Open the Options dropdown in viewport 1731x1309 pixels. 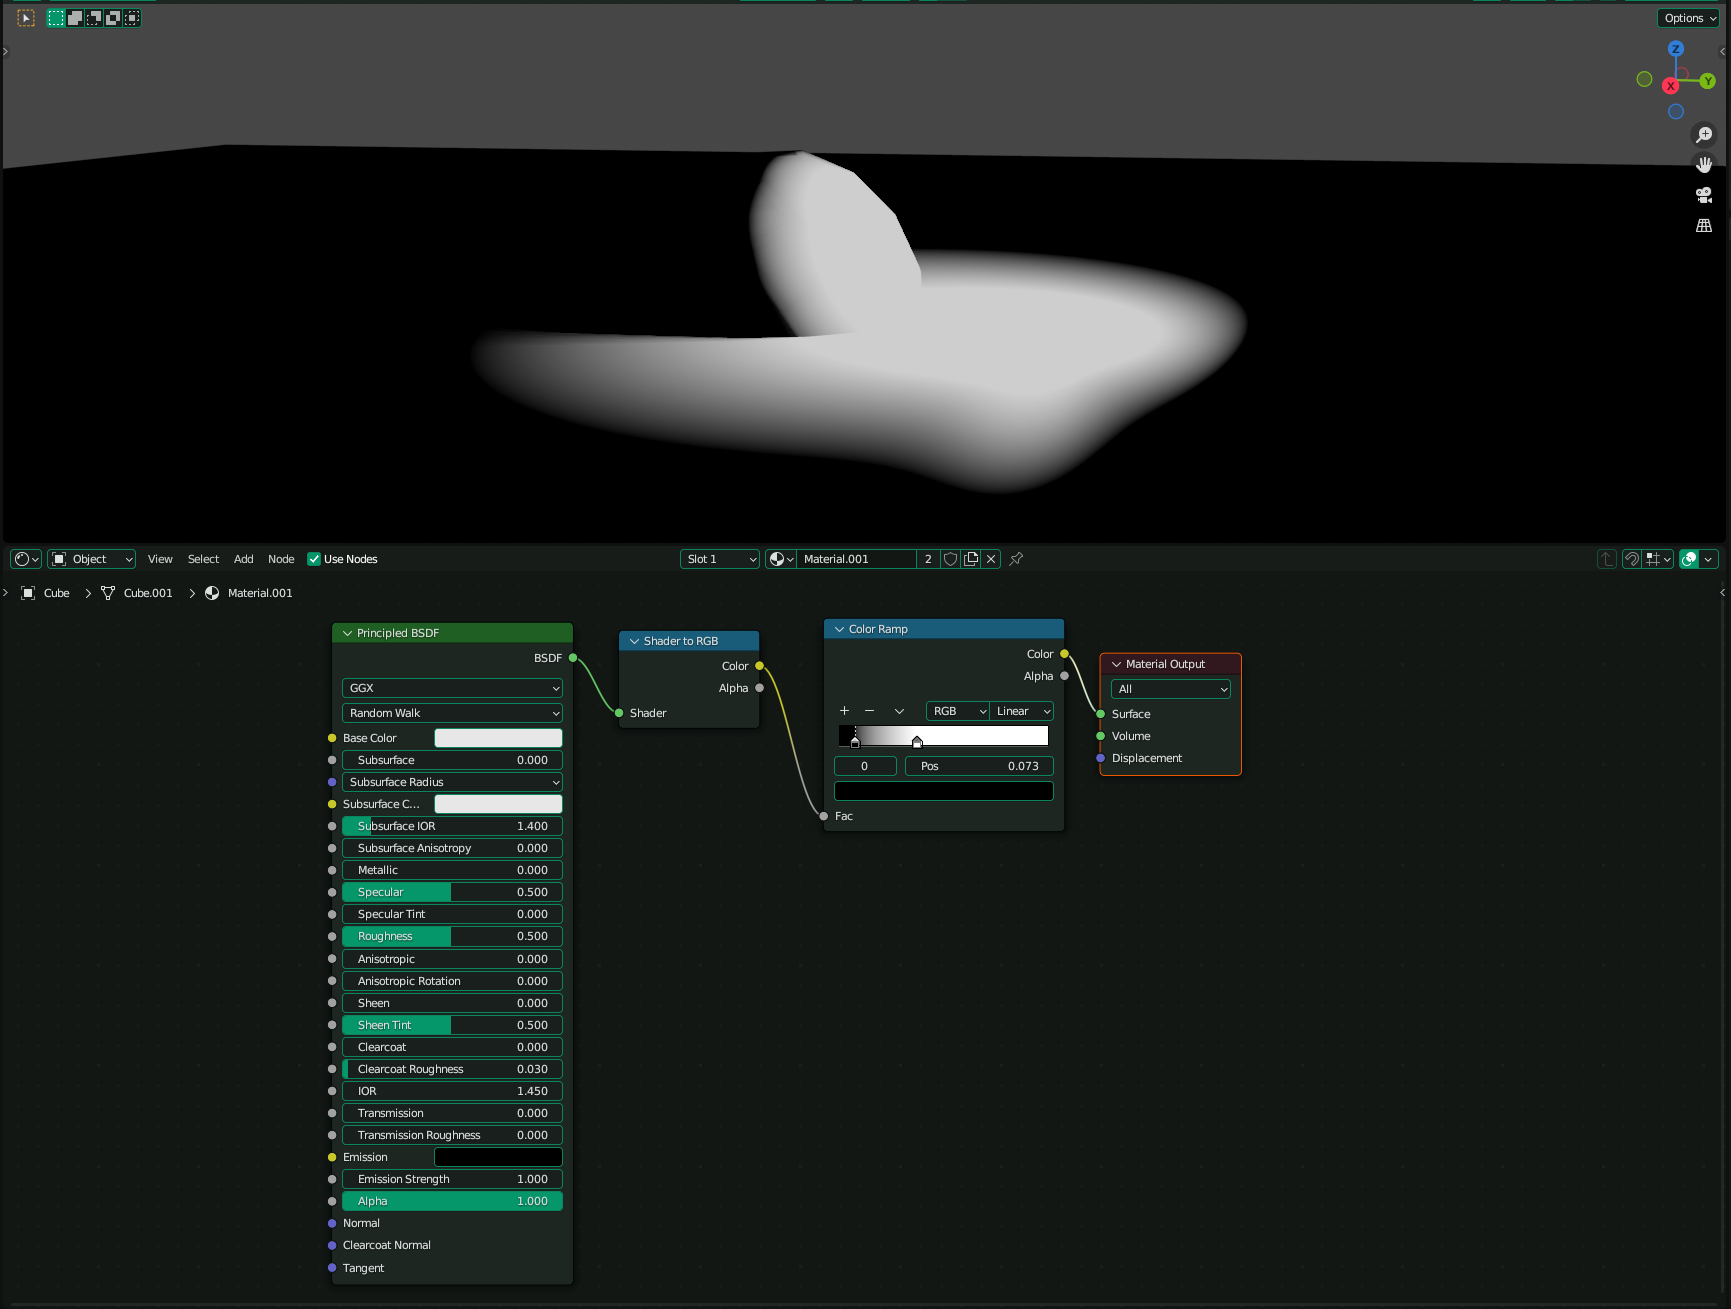[1689, 18]
